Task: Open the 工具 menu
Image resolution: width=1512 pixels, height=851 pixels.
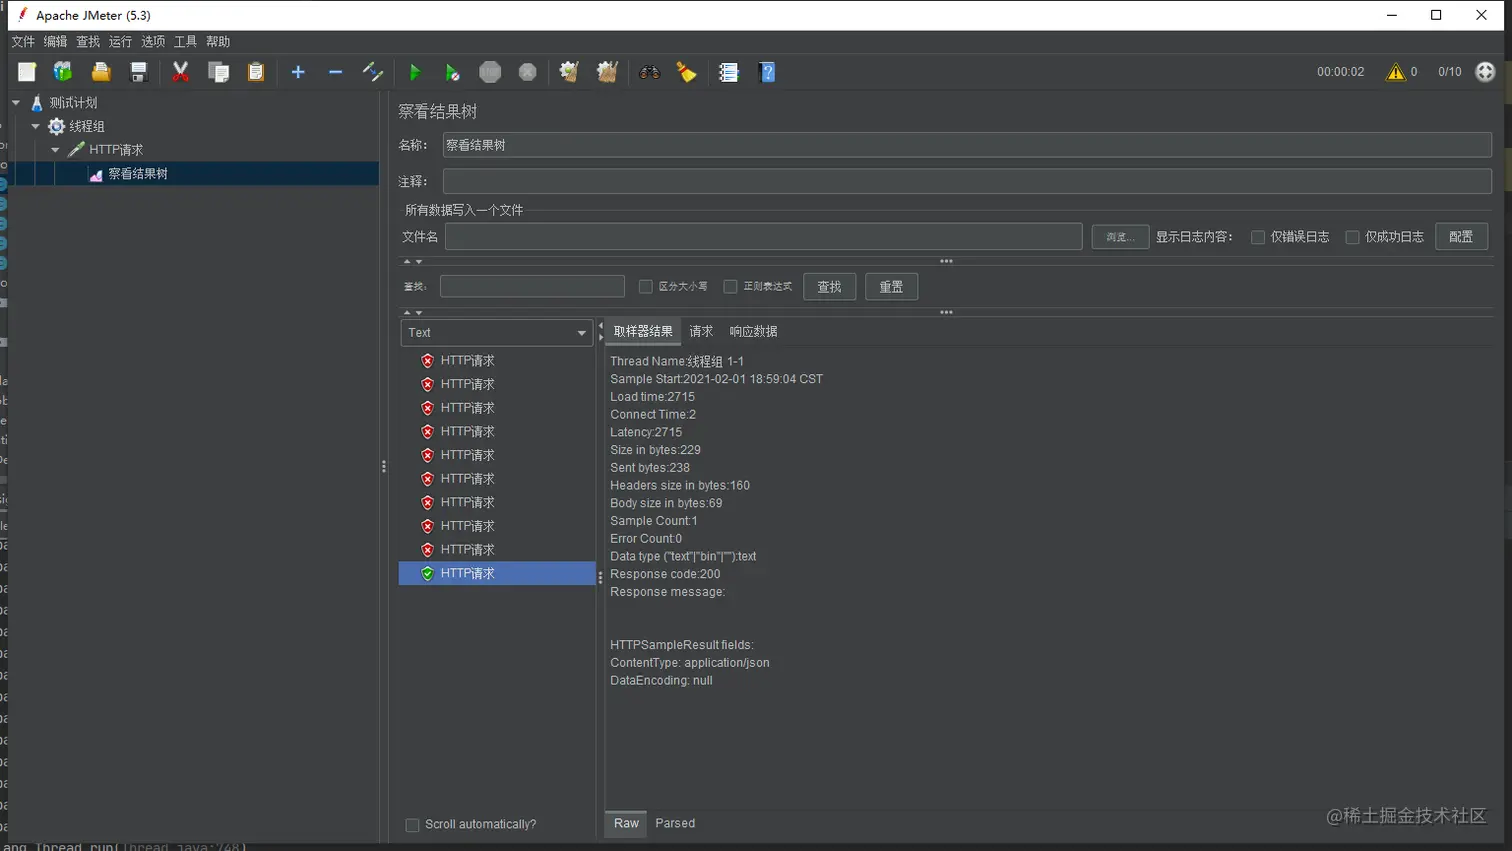Action: point(185,42)
